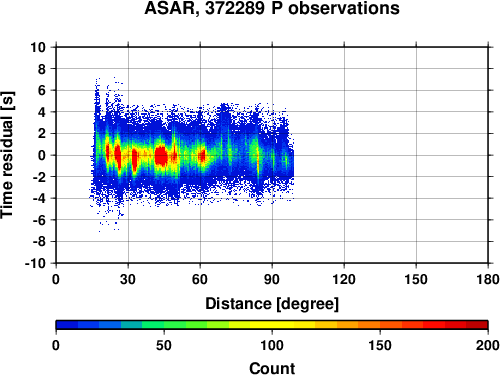Click the large red density blob near 45 degrees
The height and width of the screenshot is (375, 500).
(x=161, y=156)
